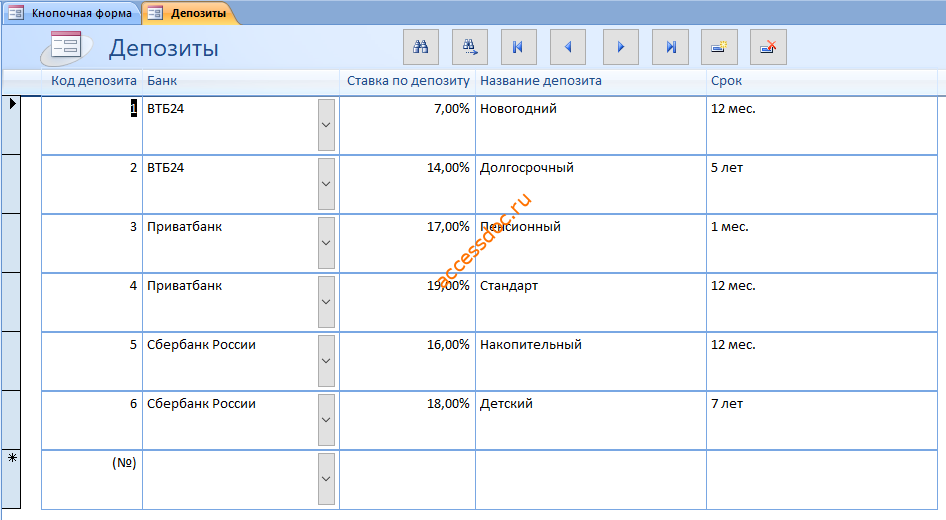Click the form icon on Депозиты tab
946x520 pixels.
(155, 13)
